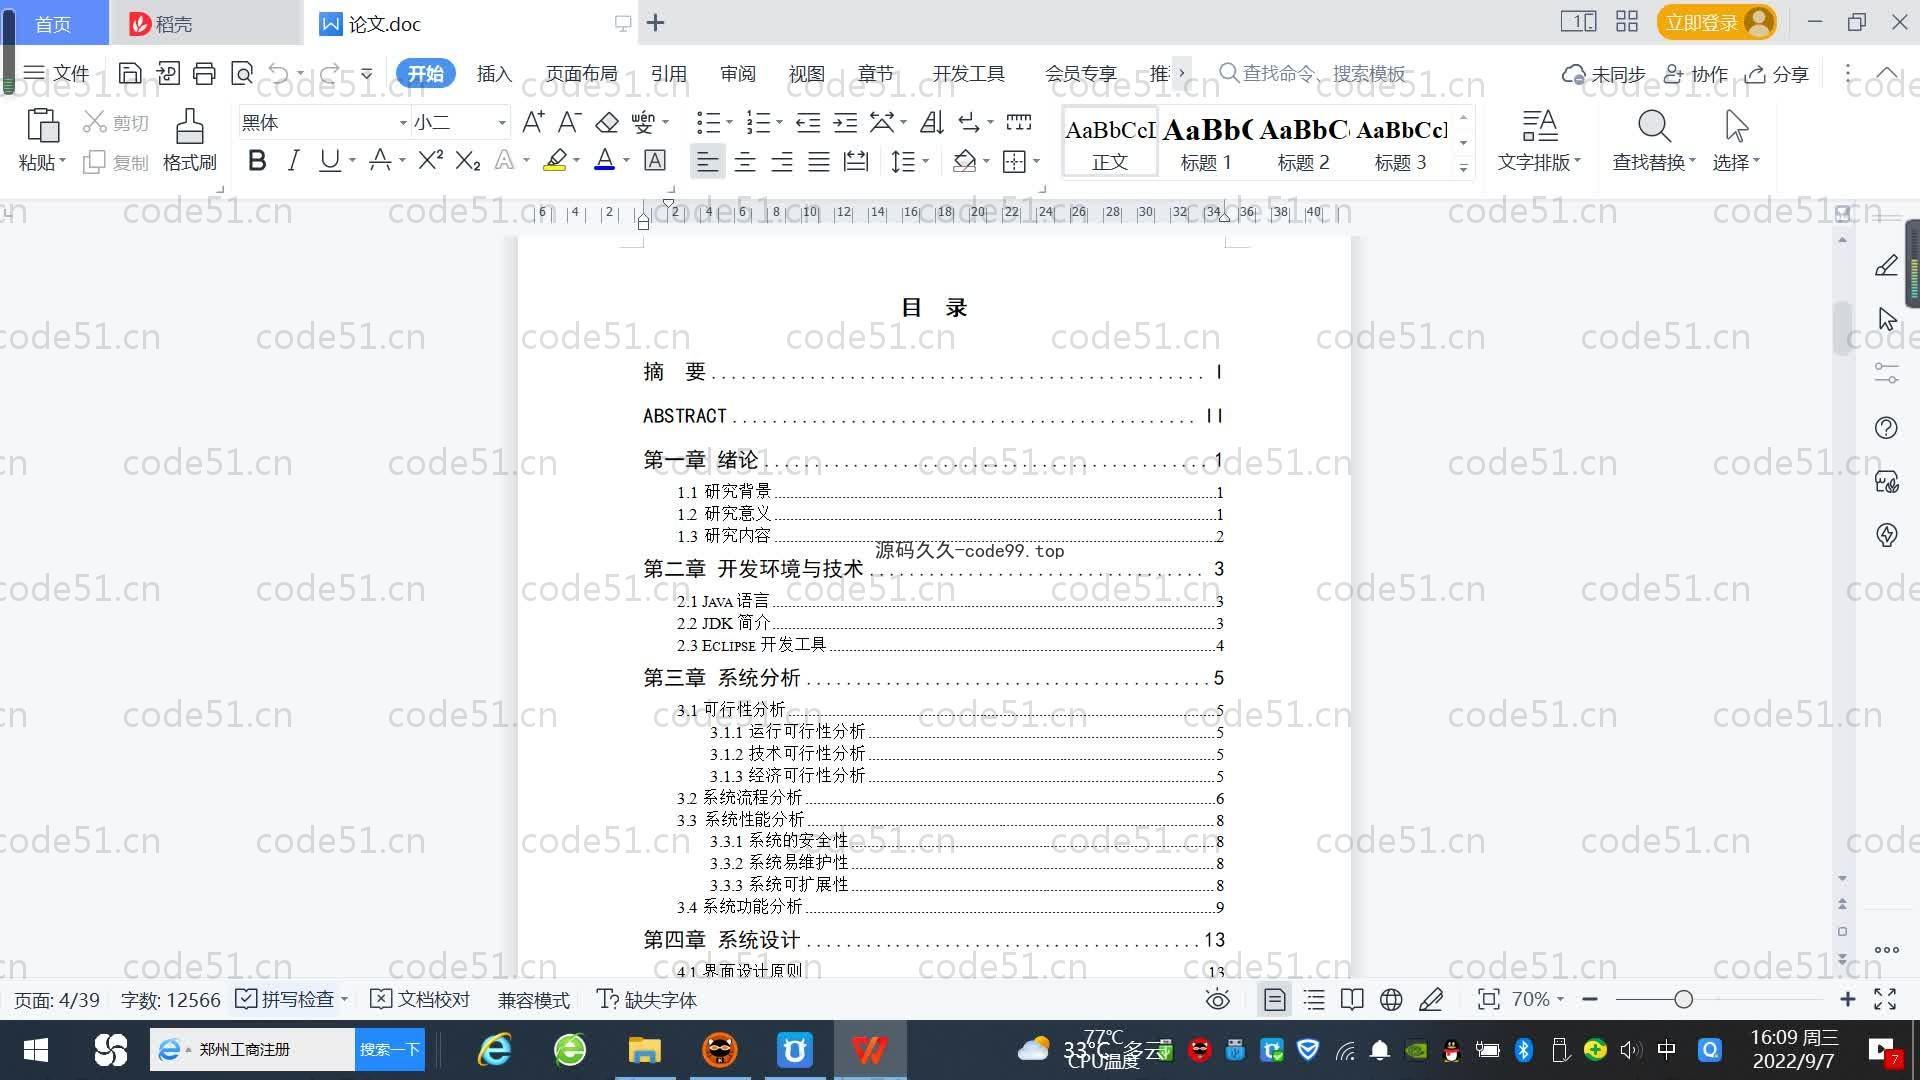Apply subscript X₂ formatting

click(x=467, y=160)
